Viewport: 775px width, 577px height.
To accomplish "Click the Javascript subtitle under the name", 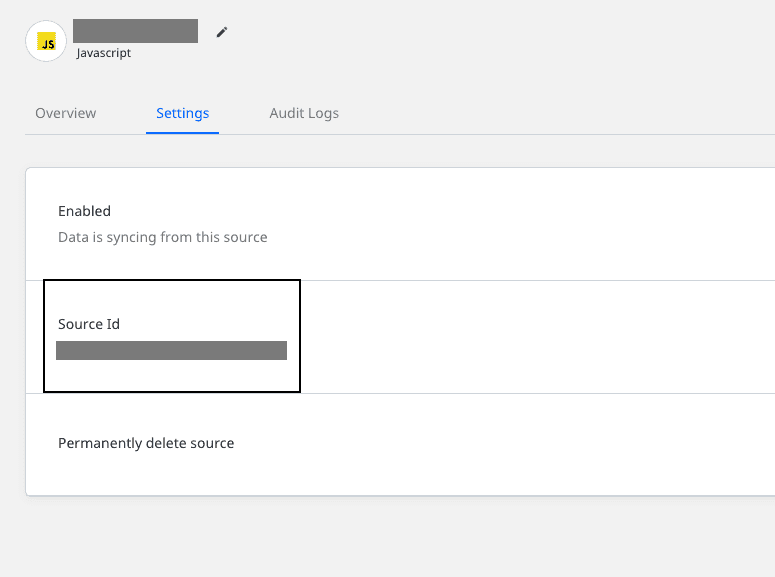I will click(104, 53).
